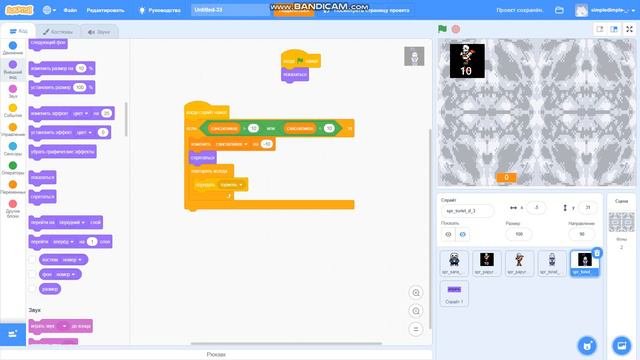640x360 pixels.
Task: Open передний layer dropdown in palette
Action: 72,222
